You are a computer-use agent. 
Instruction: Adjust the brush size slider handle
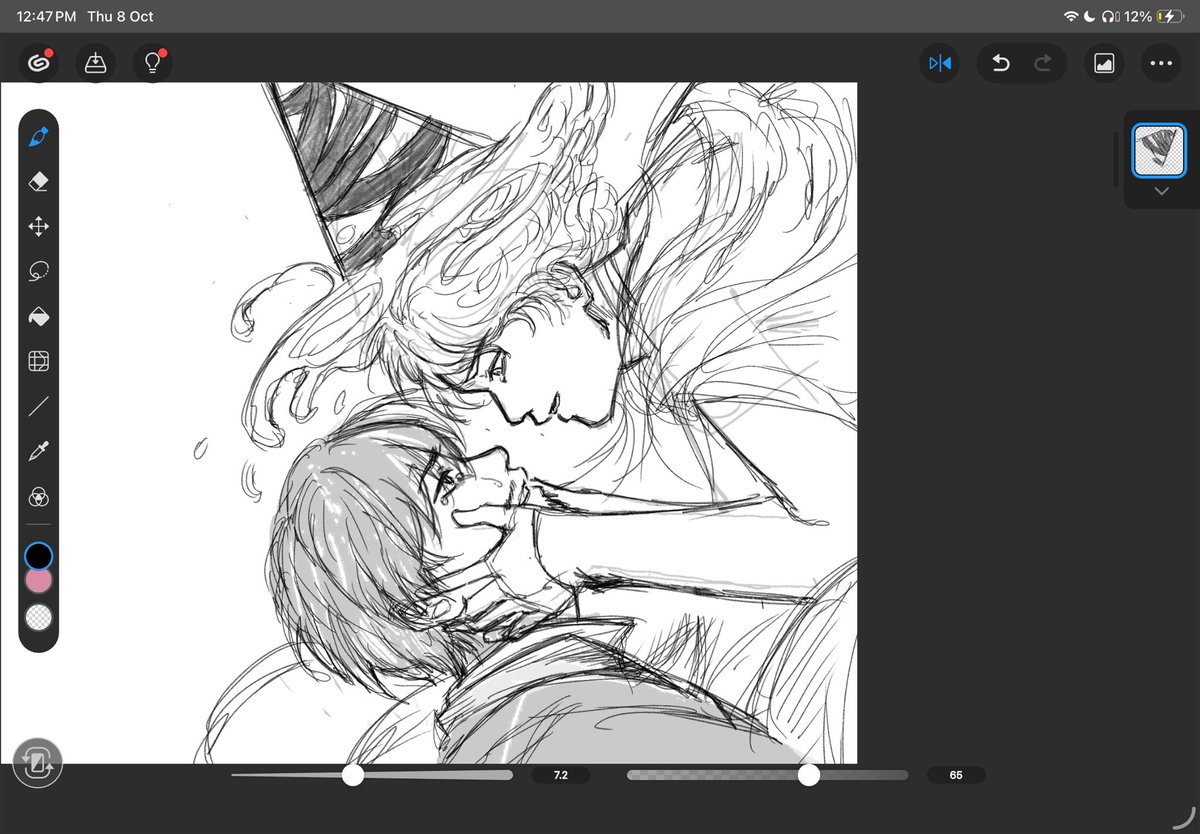pyautogui.click(x=353, y=775)
